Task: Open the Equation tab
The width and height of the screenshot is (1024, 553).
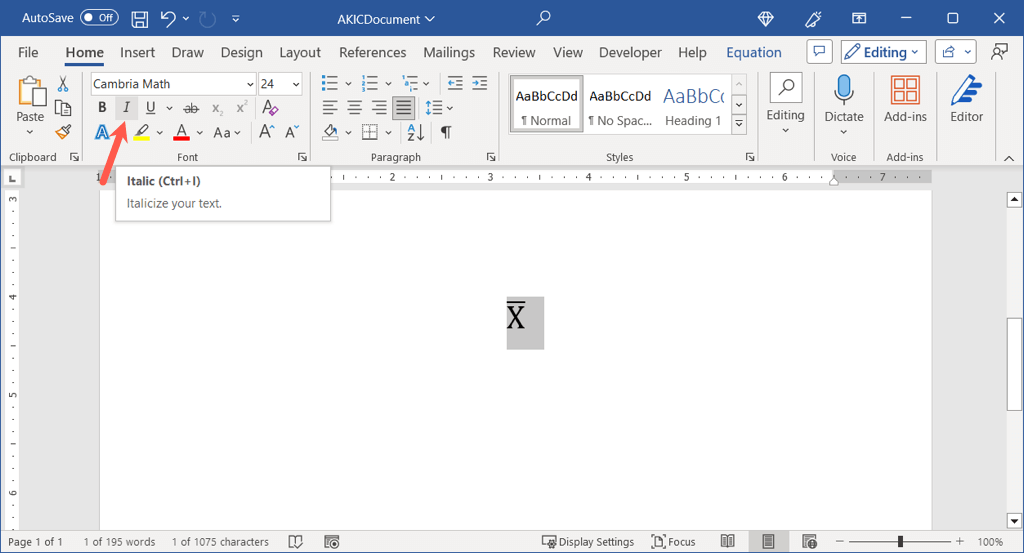Action: click(x=753, y=52)
